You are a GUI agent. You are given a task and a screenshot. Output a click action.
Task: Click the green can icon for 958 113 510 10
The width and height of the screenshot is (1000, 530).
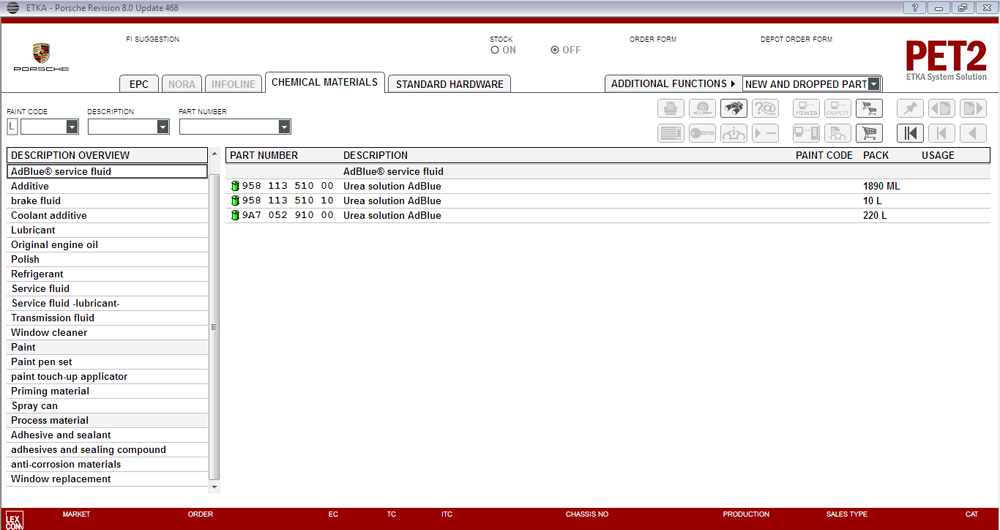[x=235, y=201]
